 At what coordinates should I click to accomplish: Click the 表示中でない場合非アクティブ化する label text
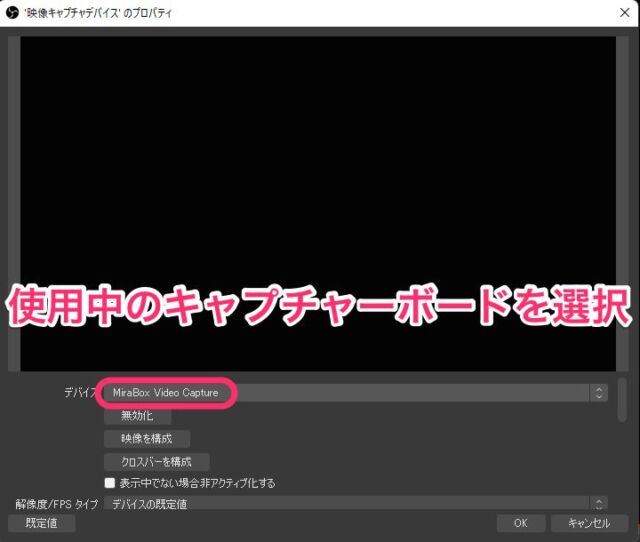[196, 483]
